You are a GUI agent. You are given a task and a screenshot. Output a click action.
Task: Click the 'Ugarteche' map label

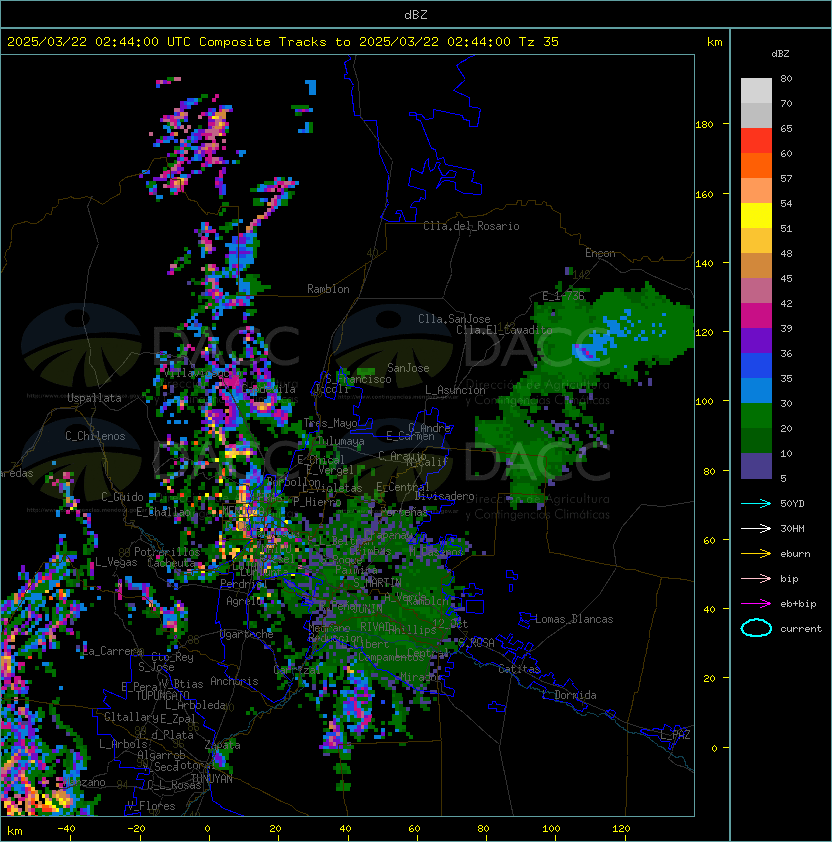(x=247, y=634)
